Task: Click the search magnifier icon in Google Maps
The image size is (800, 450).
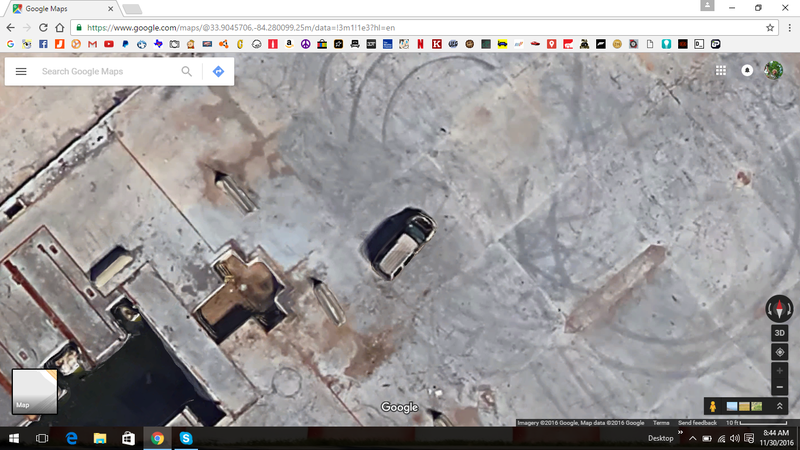Action: click(187, 71)
